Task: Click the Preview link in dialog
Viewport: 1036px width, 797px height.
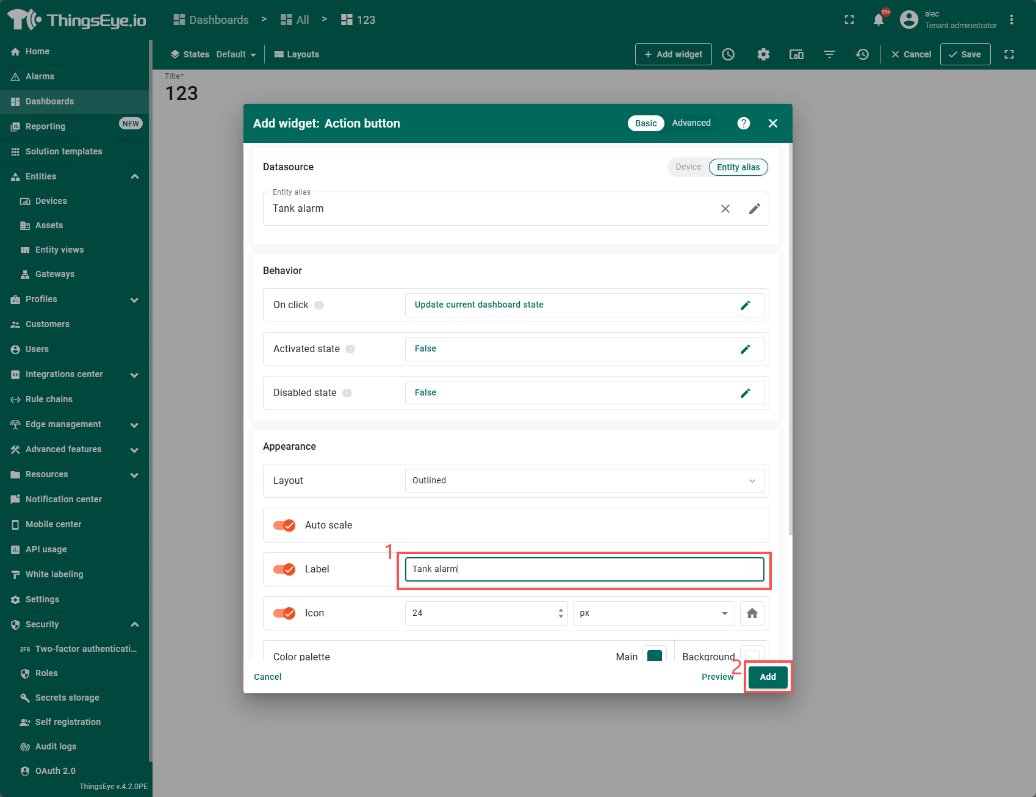Action: click(717, 677)
